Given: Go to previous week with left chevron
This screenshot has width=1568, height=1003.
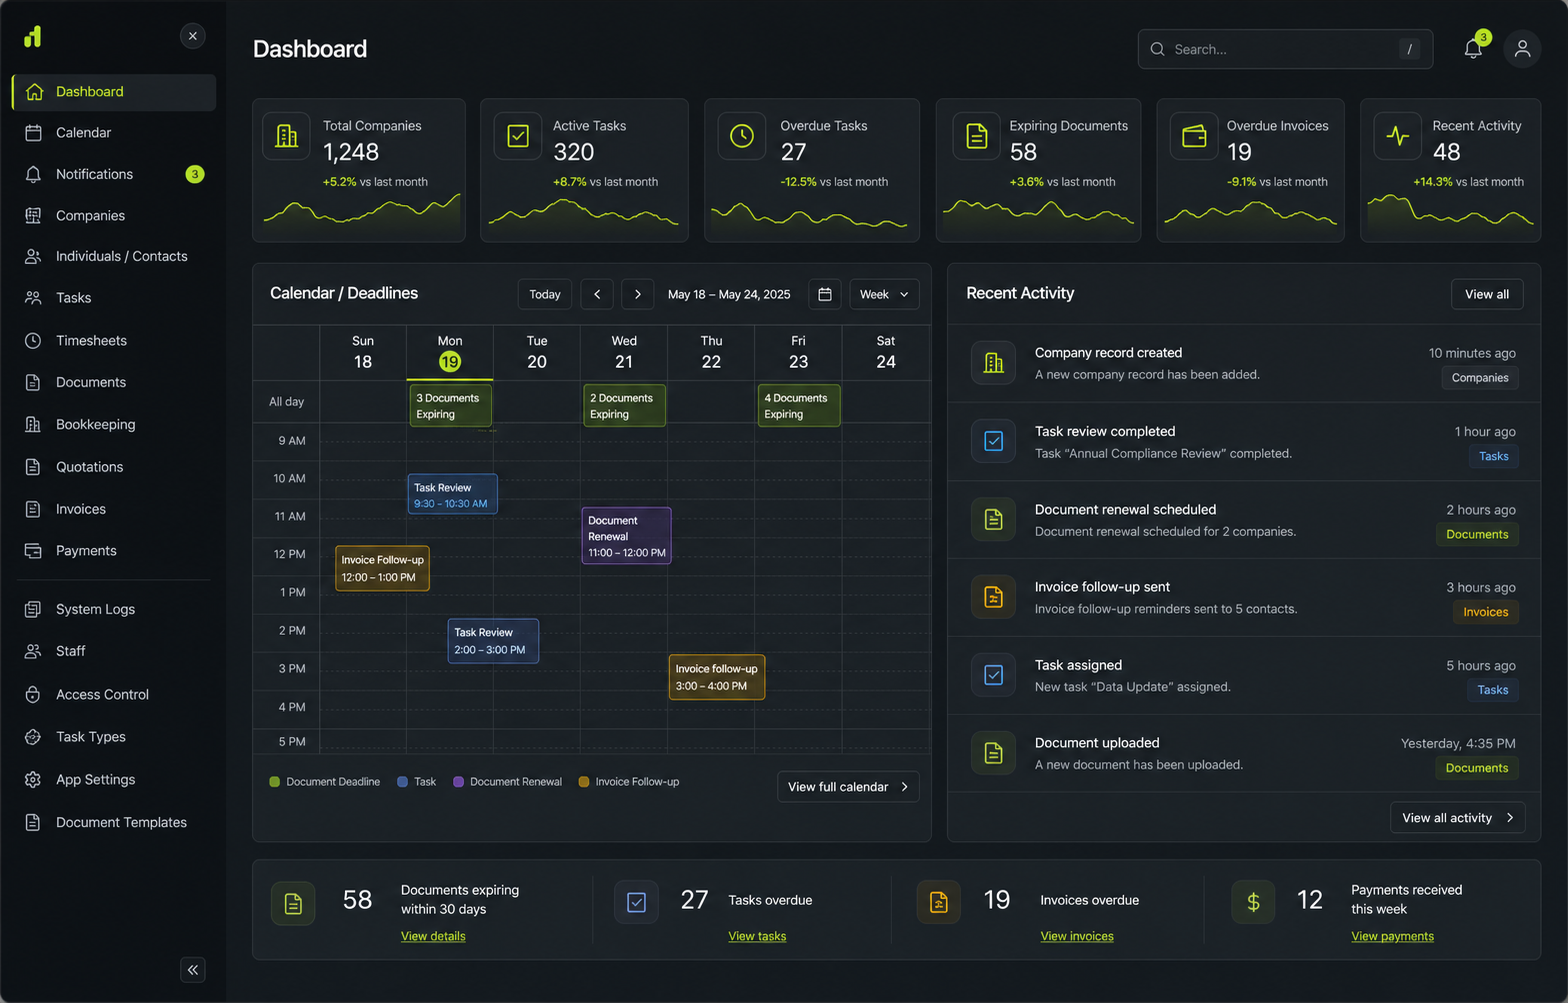Looking at the screenshot, I should [x=597, y=294].
